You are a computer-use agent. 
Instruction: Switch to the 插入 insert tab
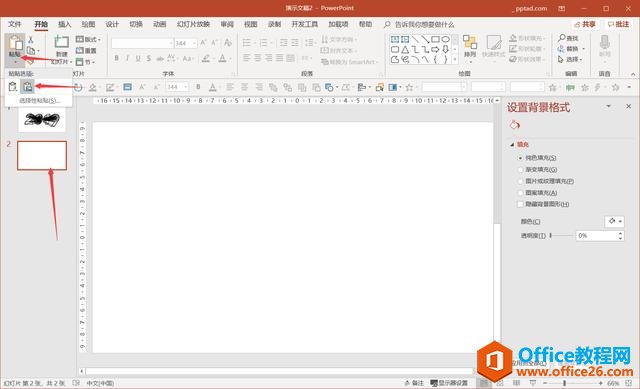click(x=64, y=24)
